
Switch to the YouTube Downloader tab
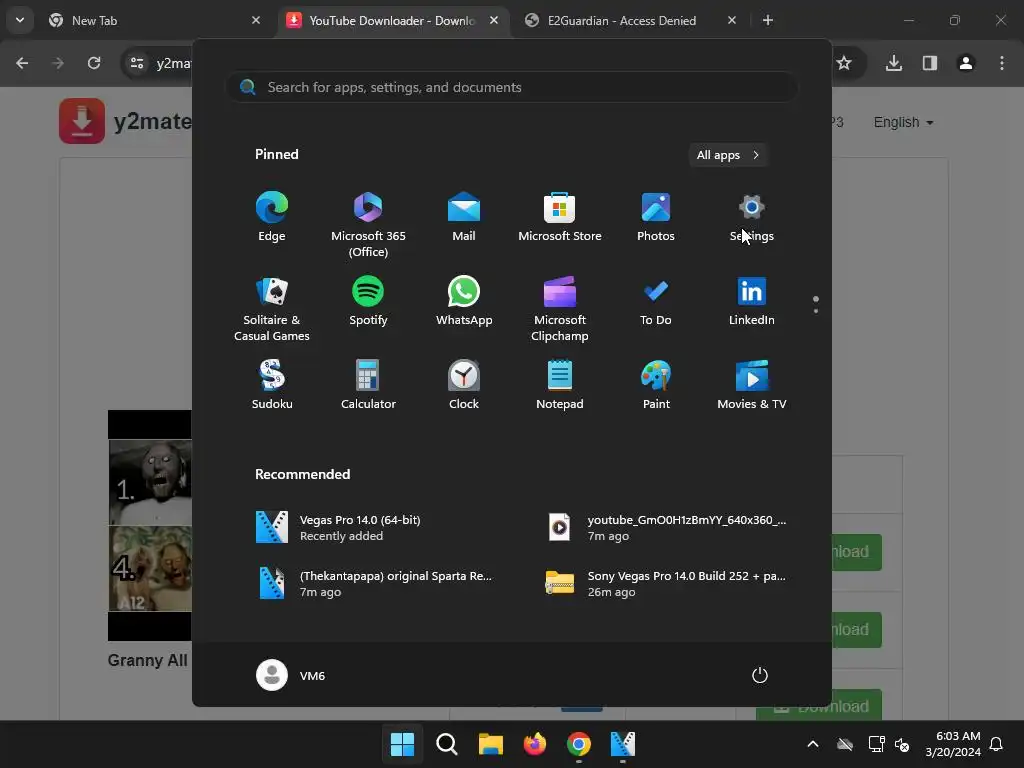point(392,20)
